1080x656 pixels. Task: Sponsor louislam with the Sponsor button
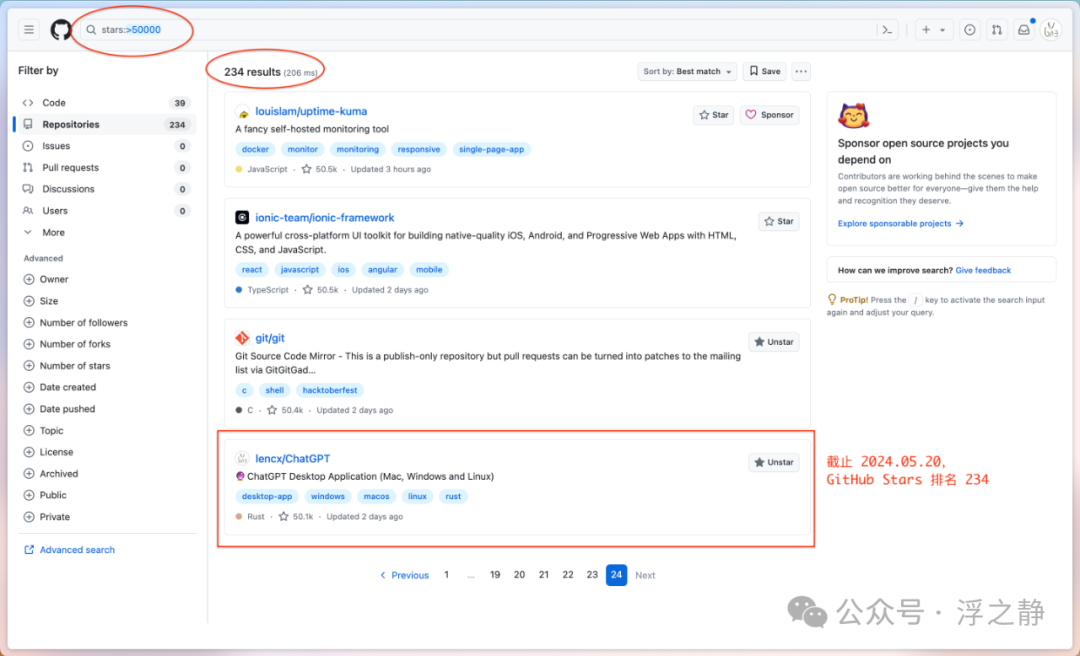(x=769, y=115)
